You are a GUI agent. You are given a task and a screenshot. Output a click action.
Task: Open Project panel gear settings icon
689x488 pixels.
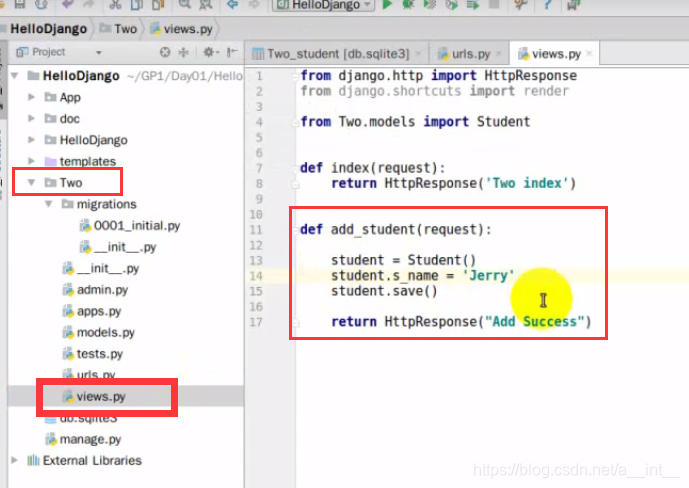coord(210,52)
